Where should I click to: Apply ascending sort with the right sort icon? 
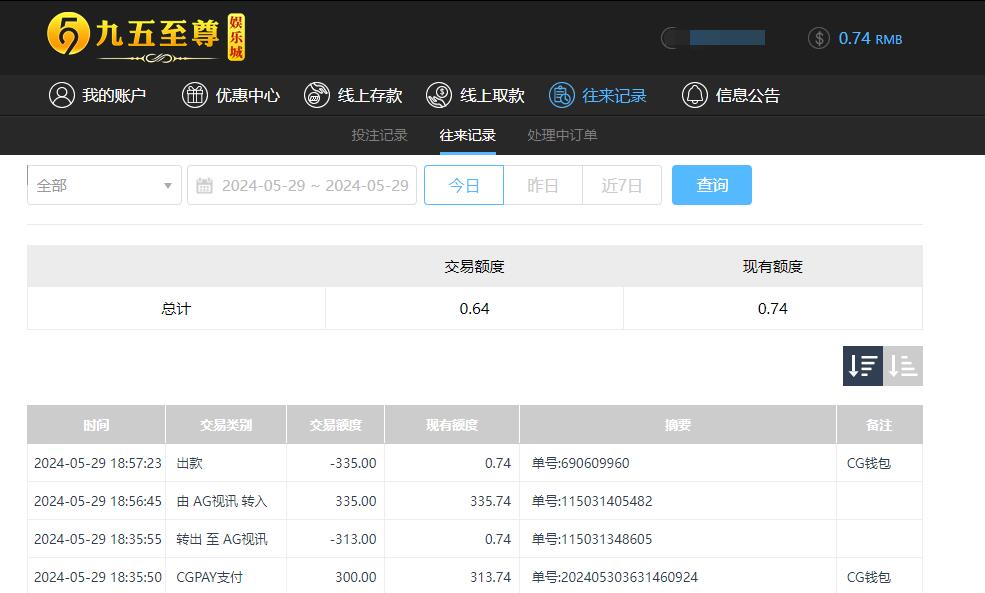pyautogui.click(x=902, y=366)
